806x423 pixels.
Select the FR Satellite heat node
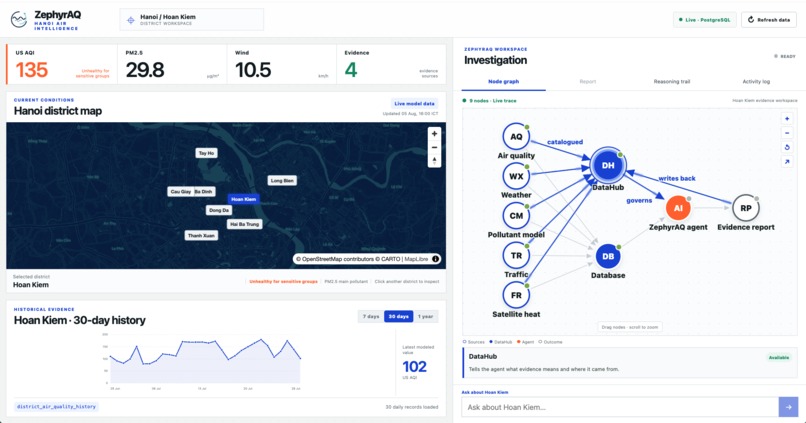[516, 295]
